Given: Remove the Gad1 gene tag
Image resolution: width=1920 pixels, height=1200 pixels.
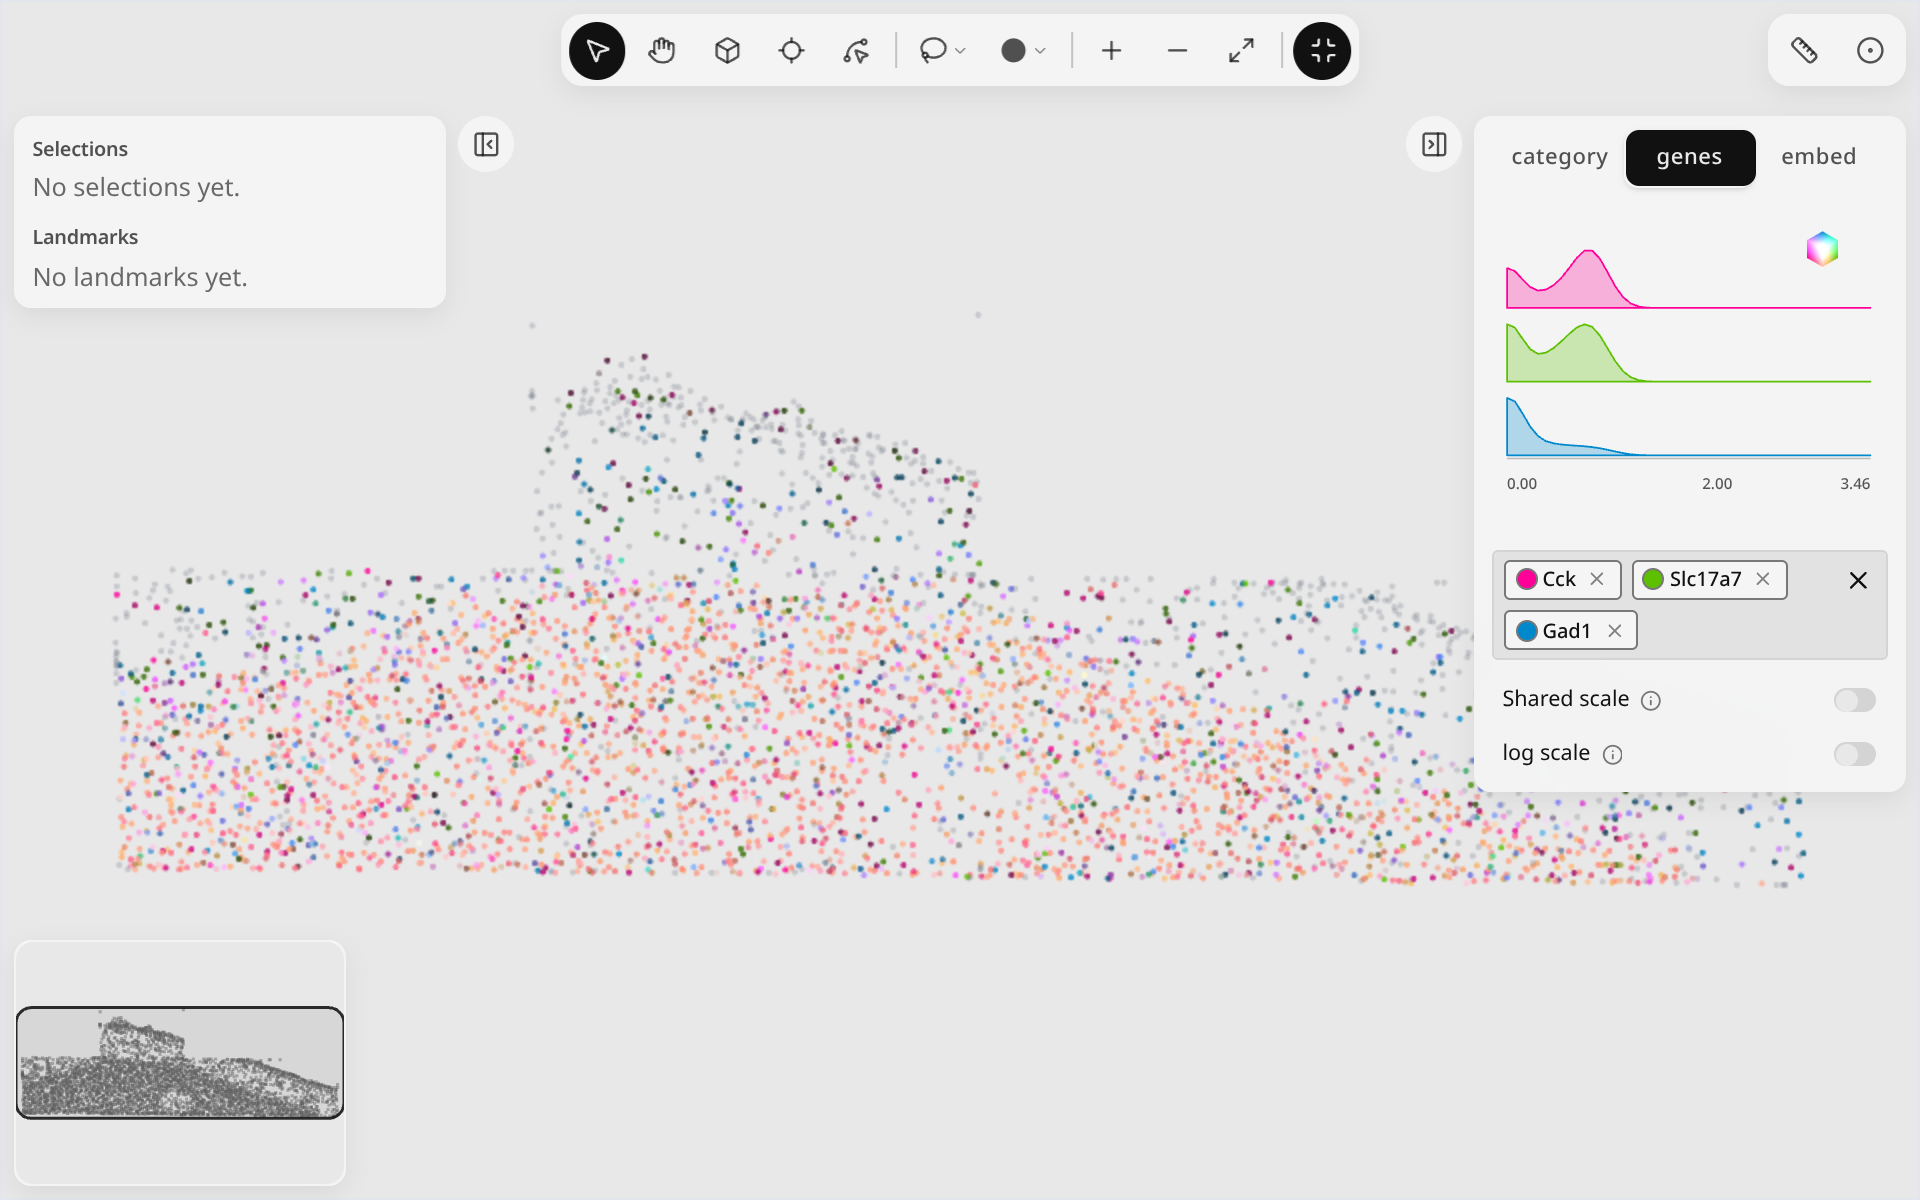Looking at the screenshot, I should pos(1614,631).
